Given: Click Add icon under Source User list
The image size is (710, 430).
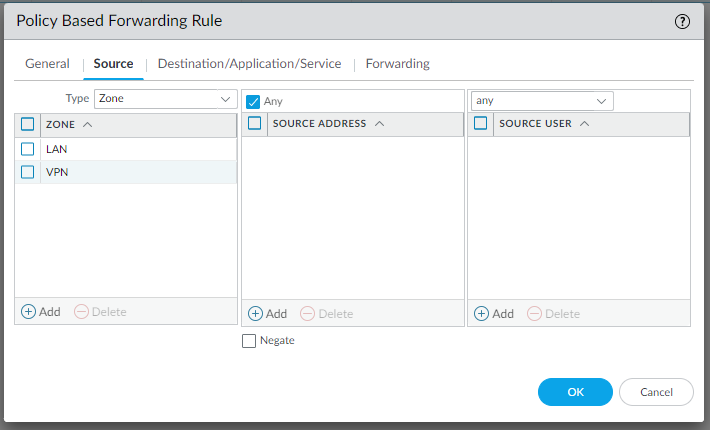Looking at the screenshot, I should [481, 314].
